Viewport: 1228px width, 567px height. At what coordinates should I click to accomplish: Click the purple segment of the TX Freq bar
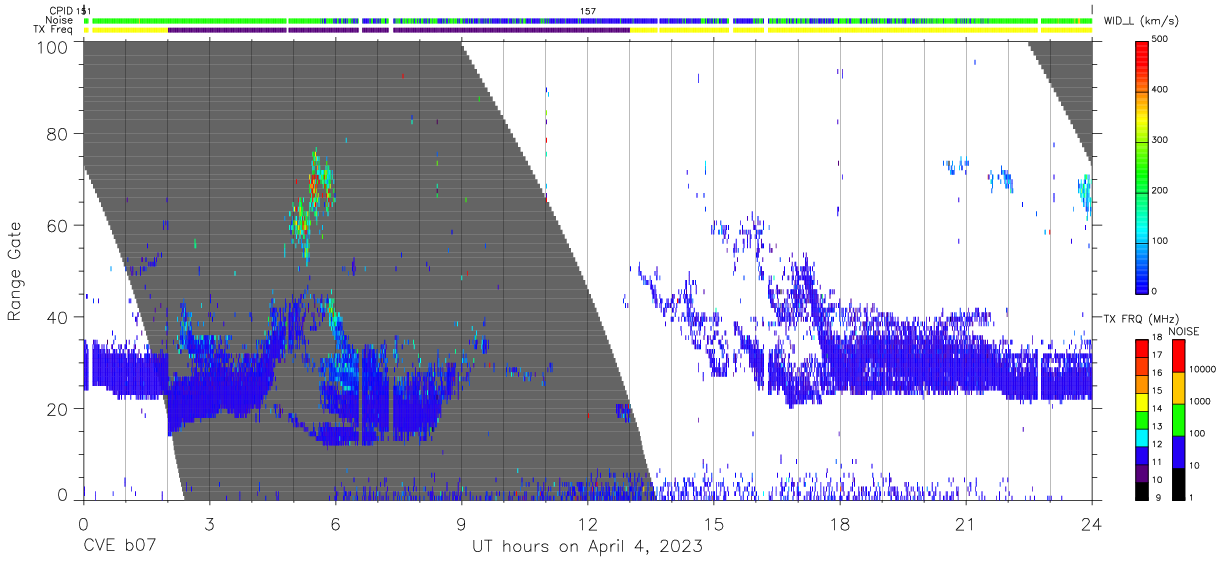tap(400, 30)
